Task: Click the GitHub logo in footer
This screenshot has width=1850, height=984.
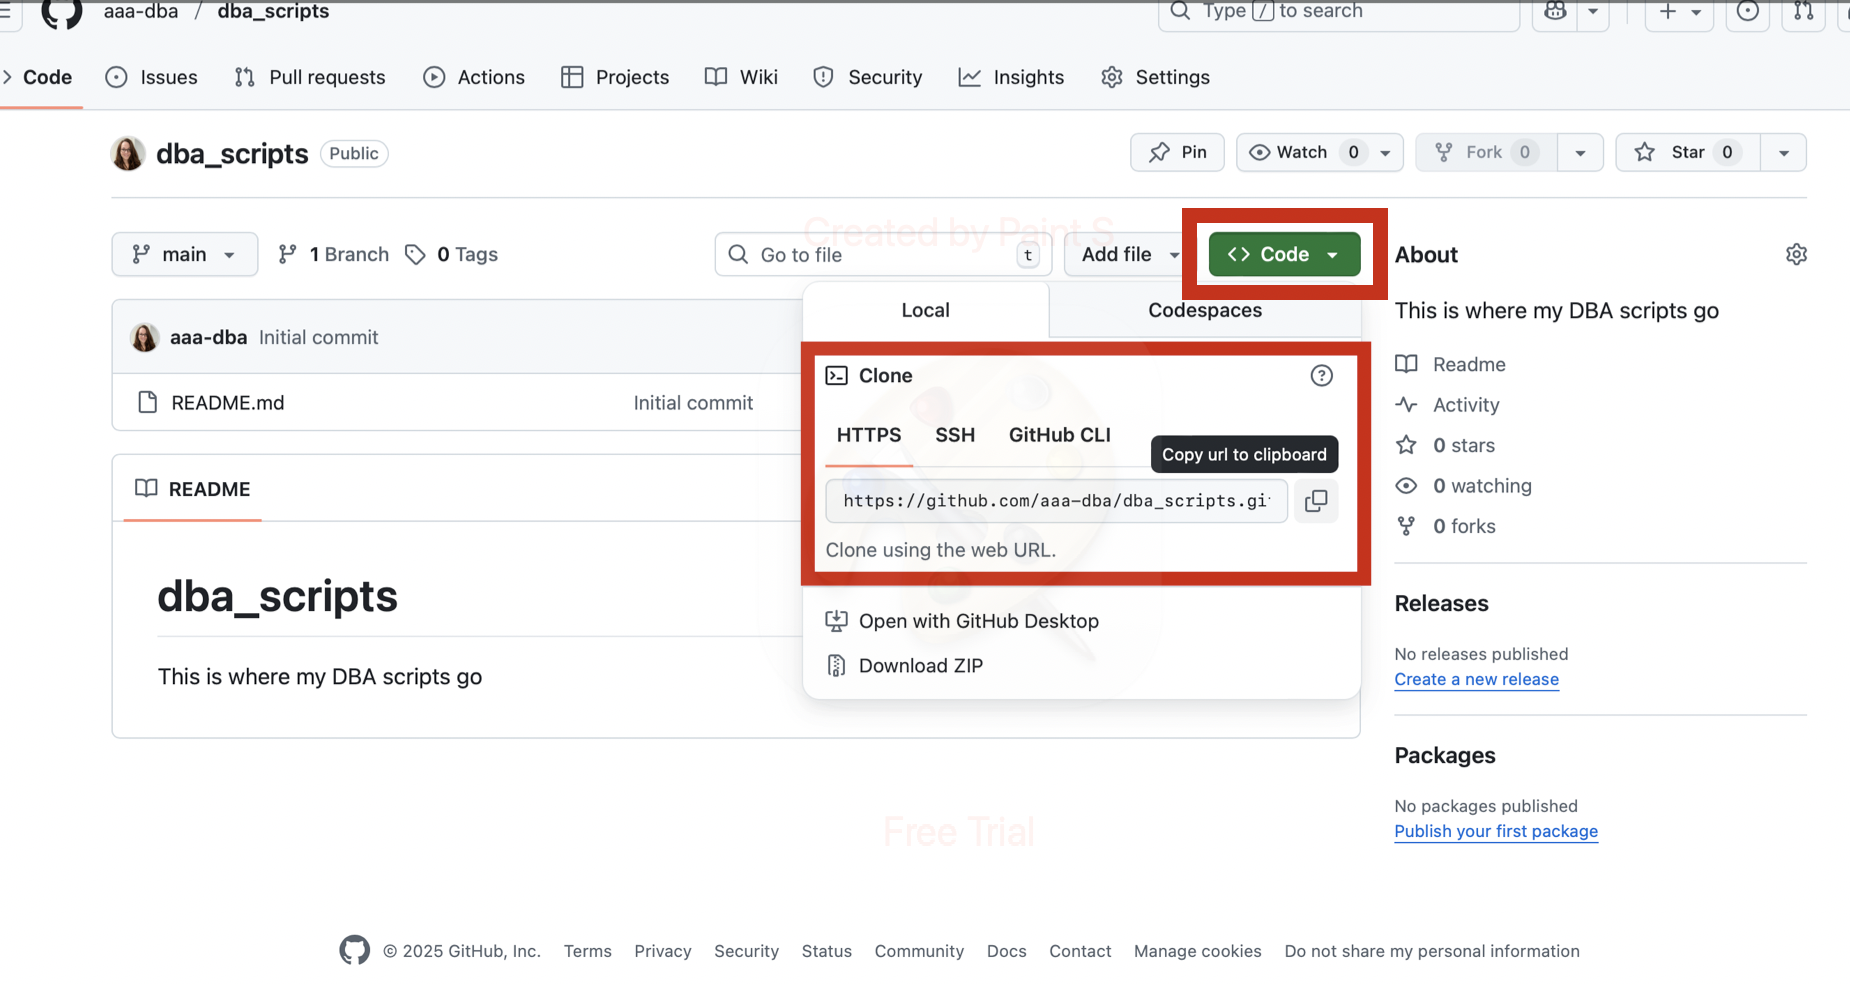Action: pyautogui.click(x=354, y=950)
